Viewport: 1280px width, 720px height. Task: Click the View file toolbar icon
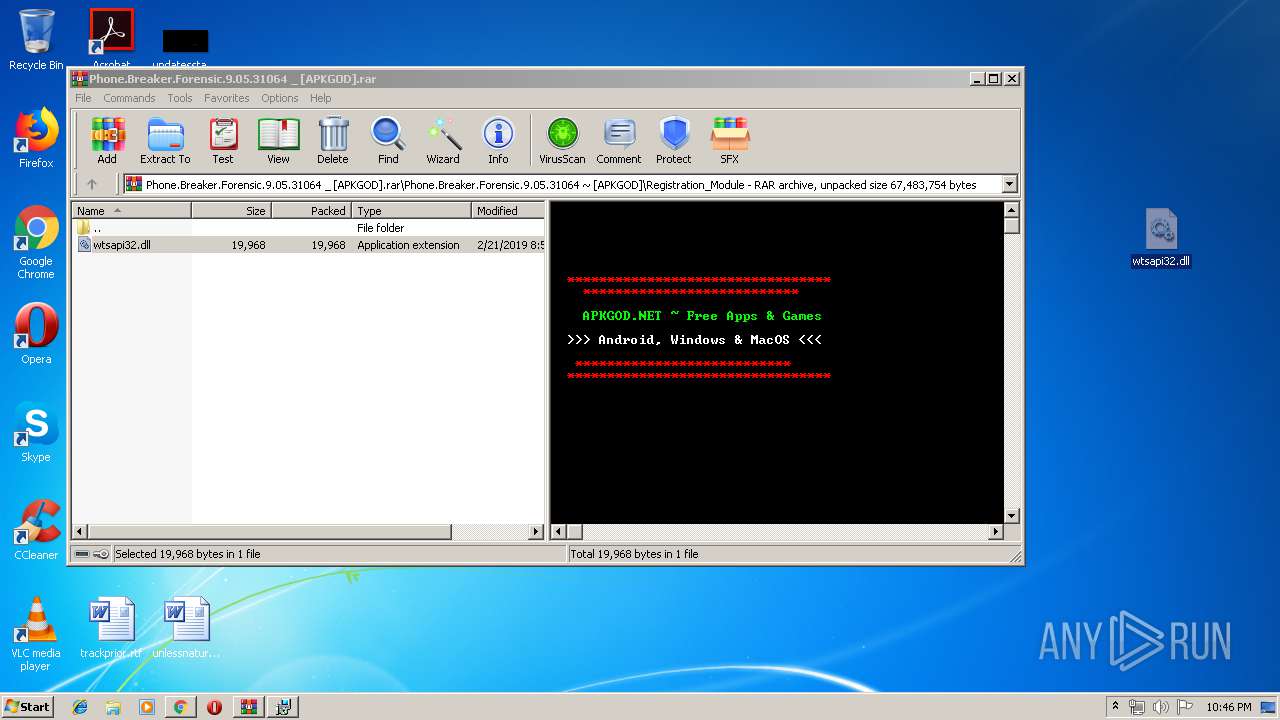pyautogui.click(x=278, y=140)
